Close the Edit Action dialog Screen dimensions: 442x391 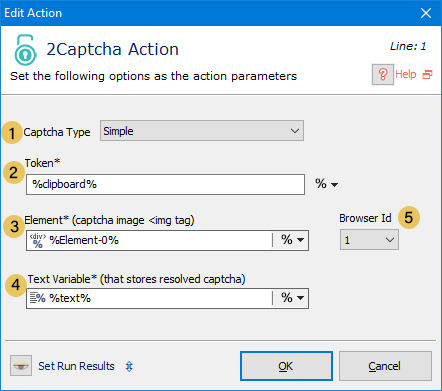pos(426,13)
